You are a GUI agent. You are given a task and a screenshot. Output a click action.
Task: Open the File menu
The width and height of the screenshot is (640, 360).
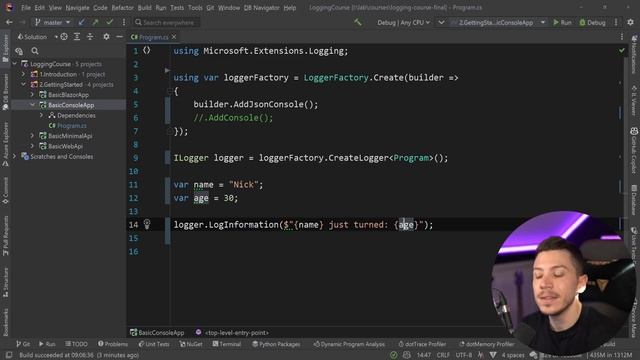tap(26, 8)
